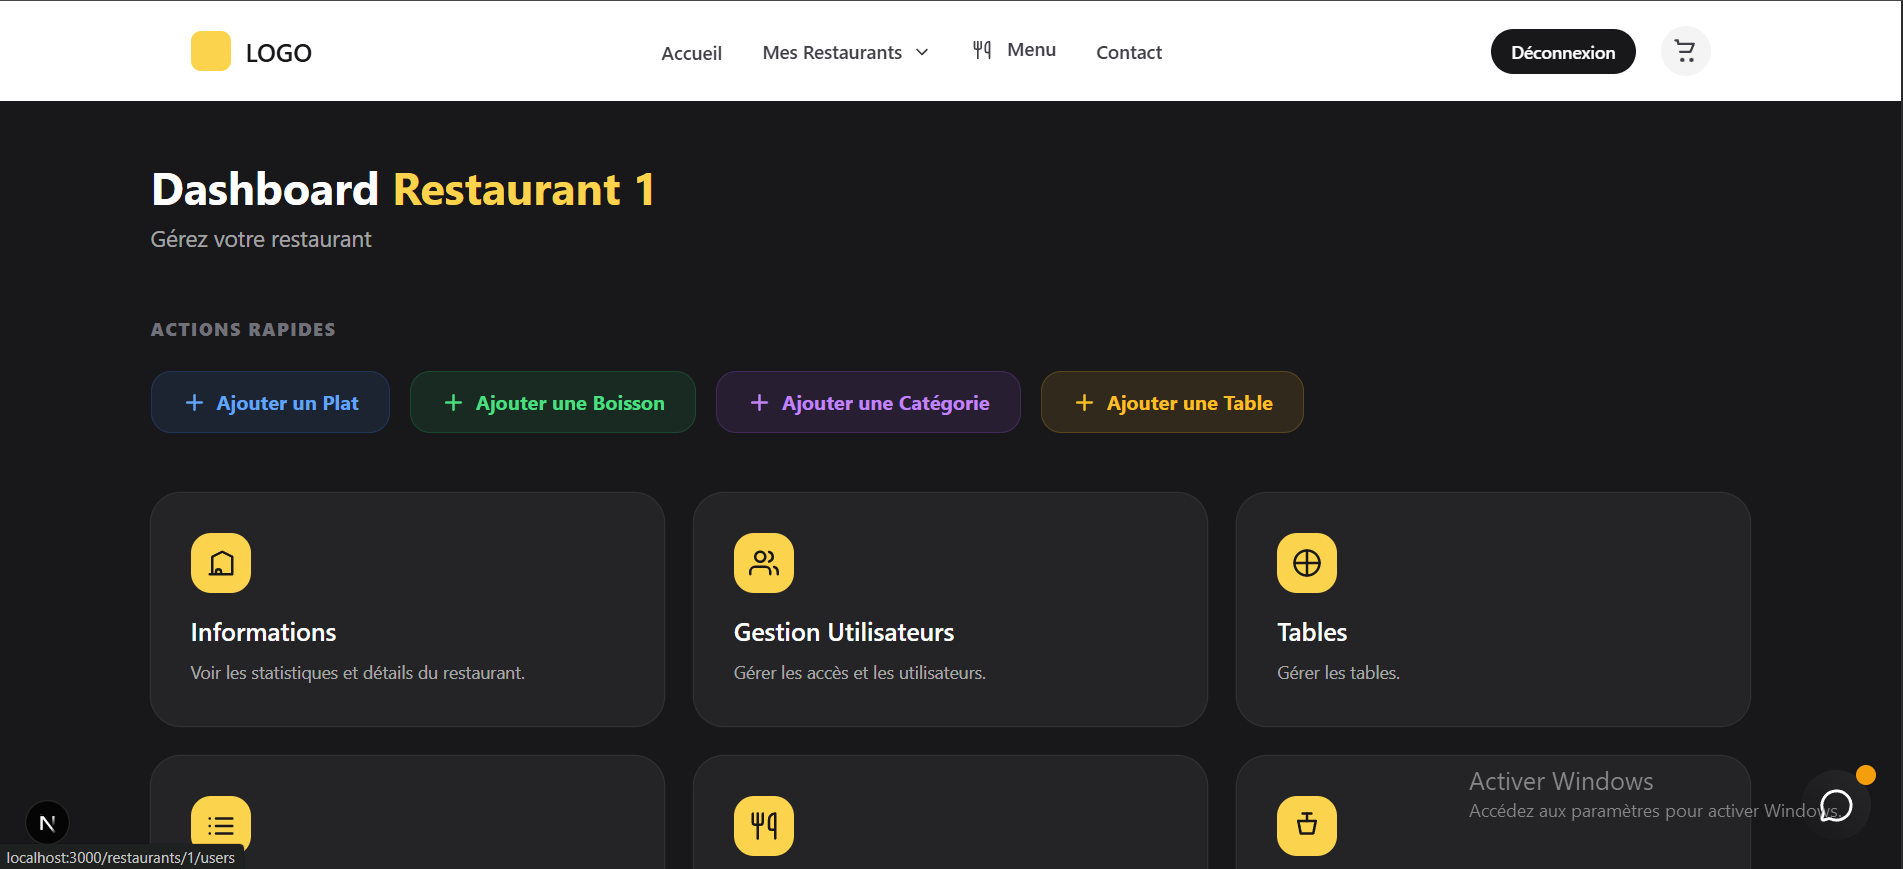Open the chat bubble widget
The image size is (1903, 869).
(1836, 805)
